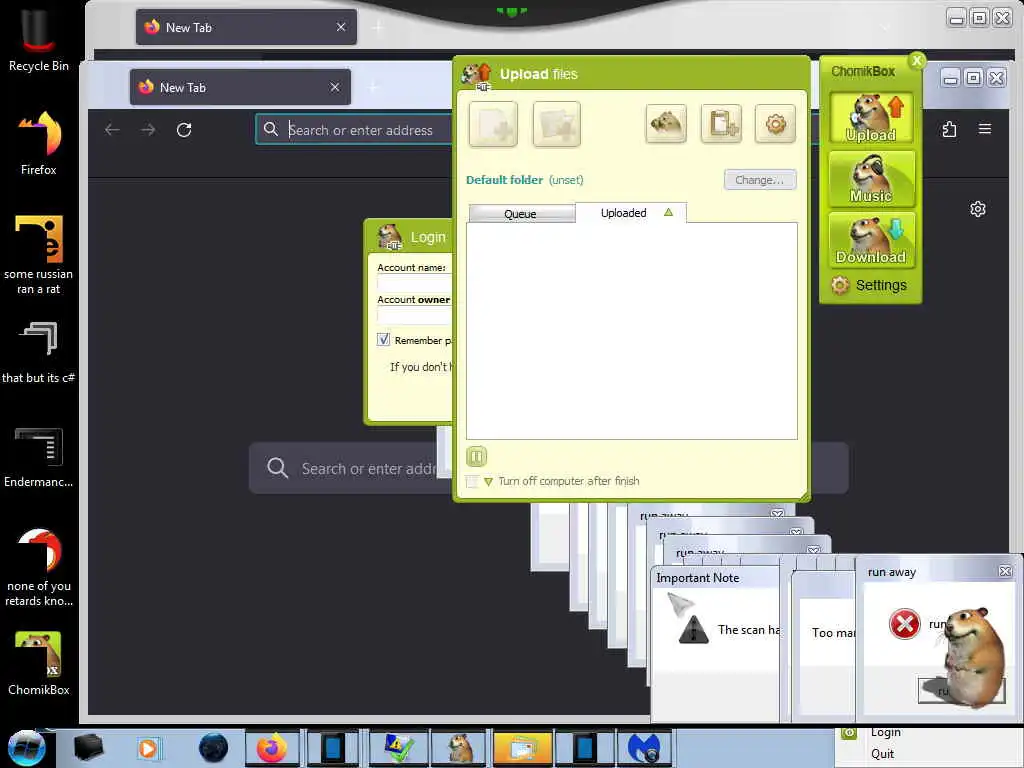Open ChomikBox Settings entry
Image resolution: width=1024 pixels, height=768 pixels.
pos(869,285)
